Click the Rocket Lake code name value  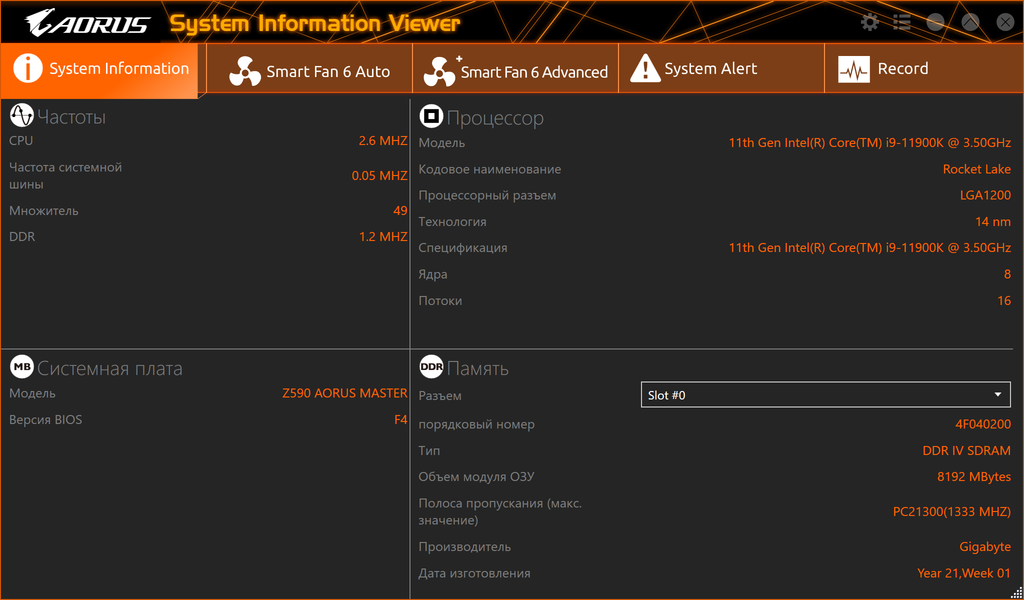pos(976,169)
